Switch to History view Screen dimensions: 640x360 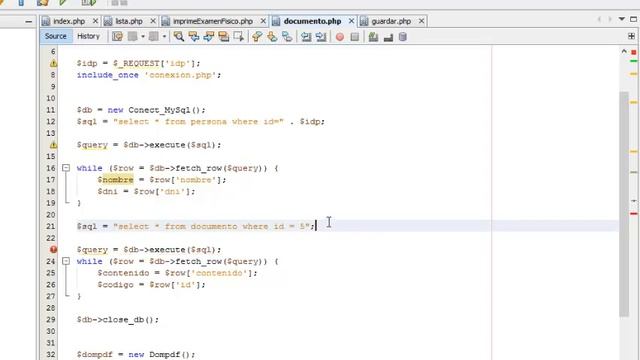(x=89, y=36)
